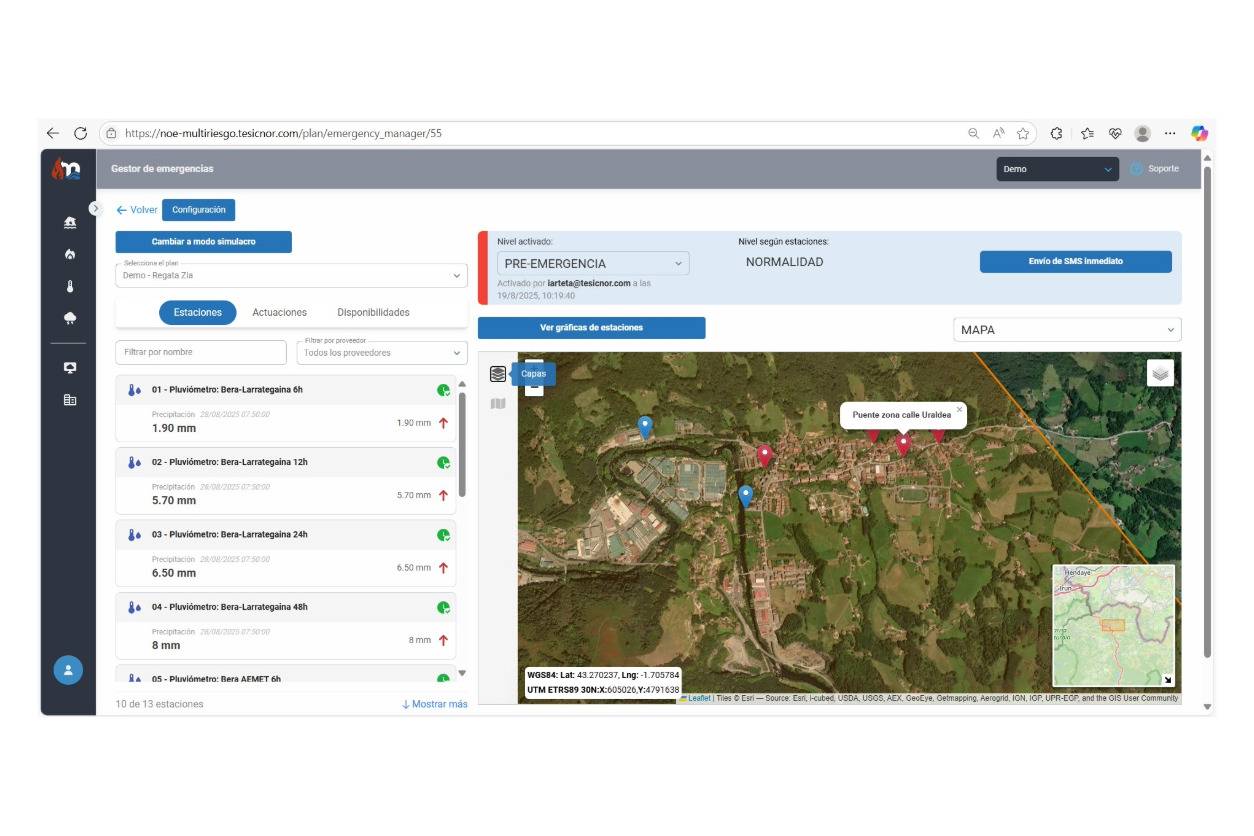
Task: Click the 'Envío de SMS inmediato' button
Action: [x=1077, y=260]
